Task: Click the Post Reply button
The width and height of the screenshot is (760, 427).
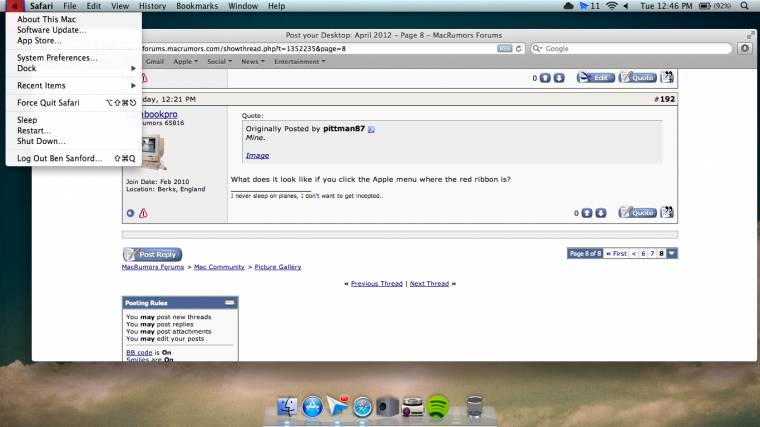Action: coord(152,254)
